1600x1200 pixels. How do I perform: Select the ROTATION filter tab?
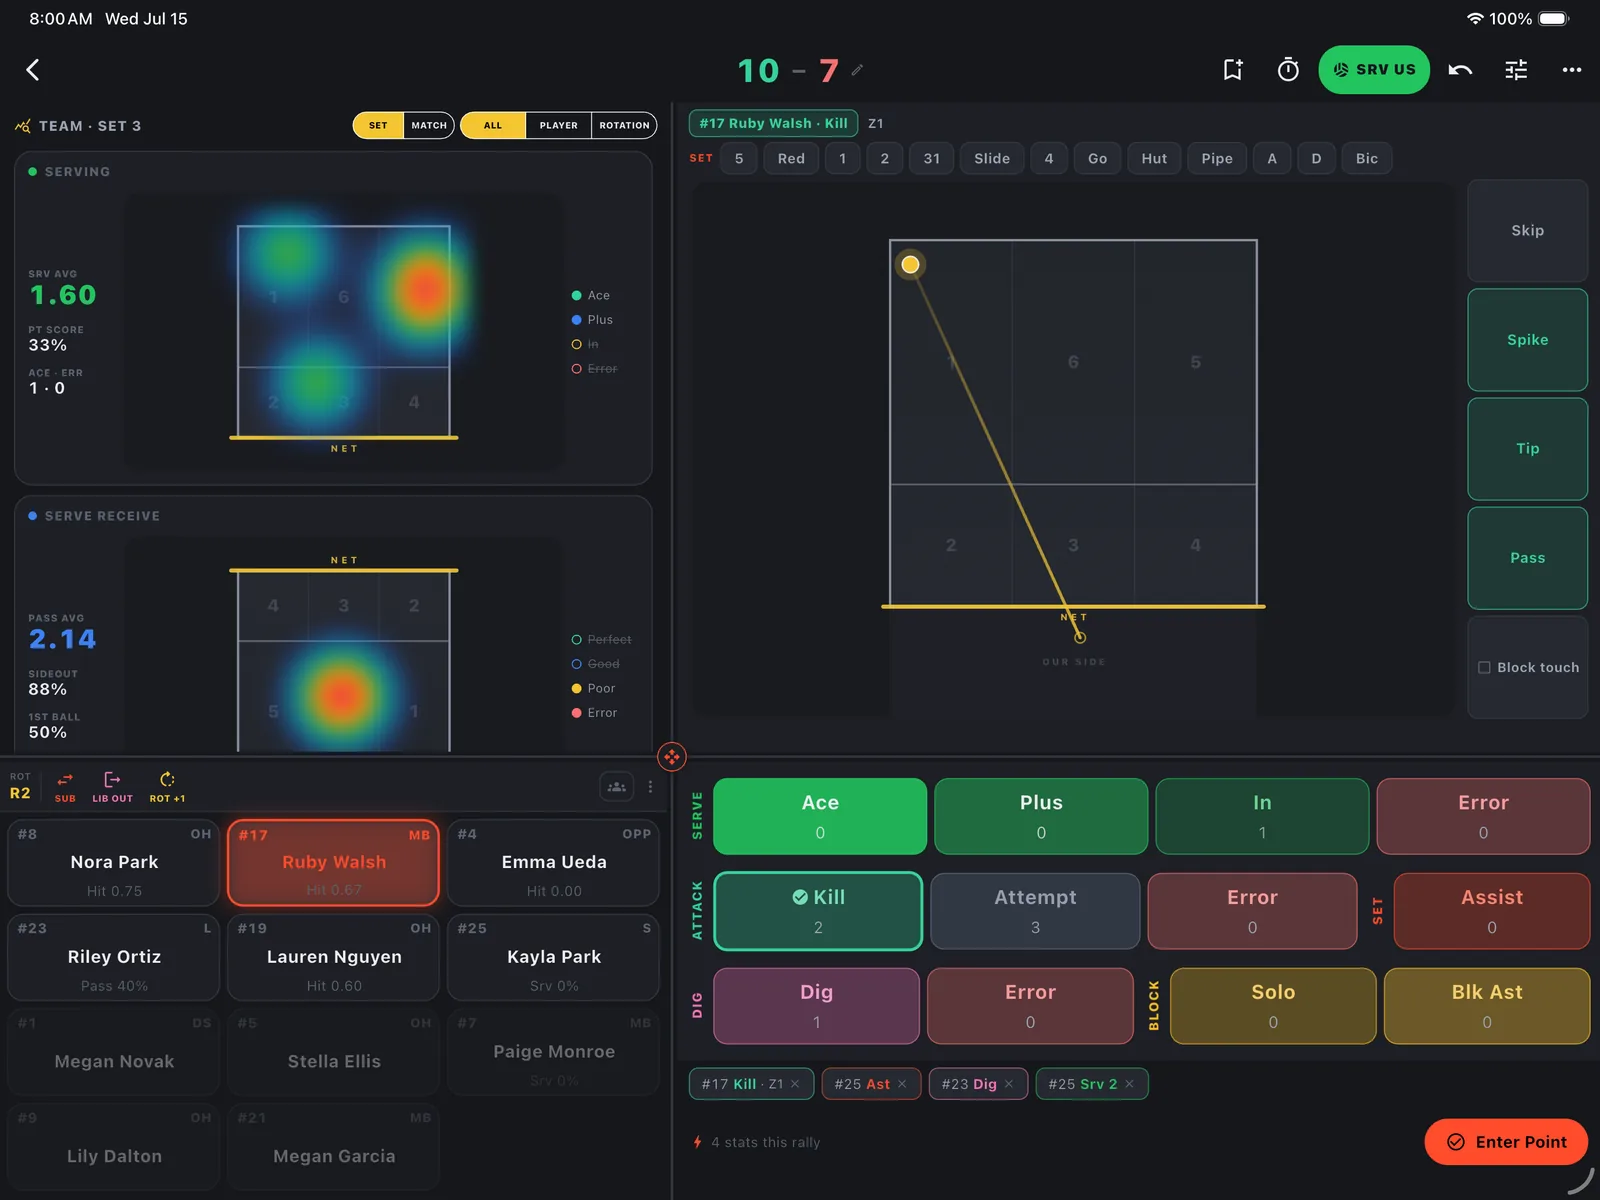(x=624, y=125)
